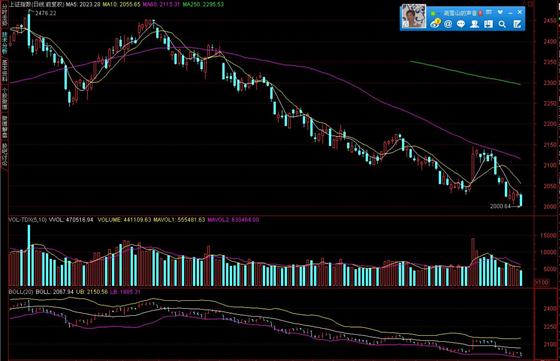The height and width of the screenshot is (361, 560).
Task: Select the 2000.84 low price marker
Action: point(500,206)
